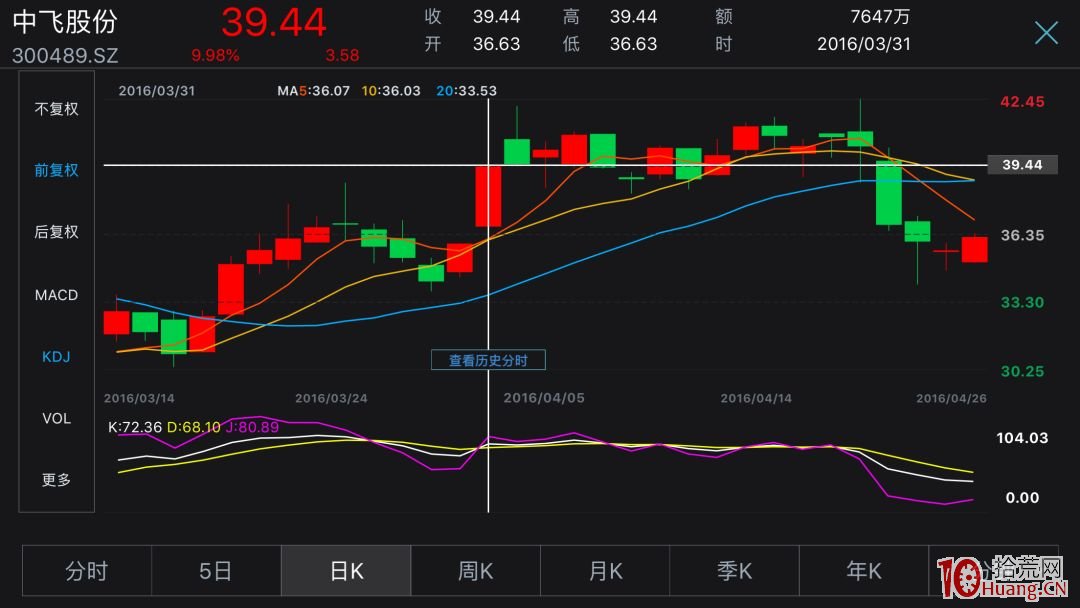Image resolution: width=1080 pixels, height=608 pixels.
Task: Close the chart with the X icon
Action: coord(1046,33)
